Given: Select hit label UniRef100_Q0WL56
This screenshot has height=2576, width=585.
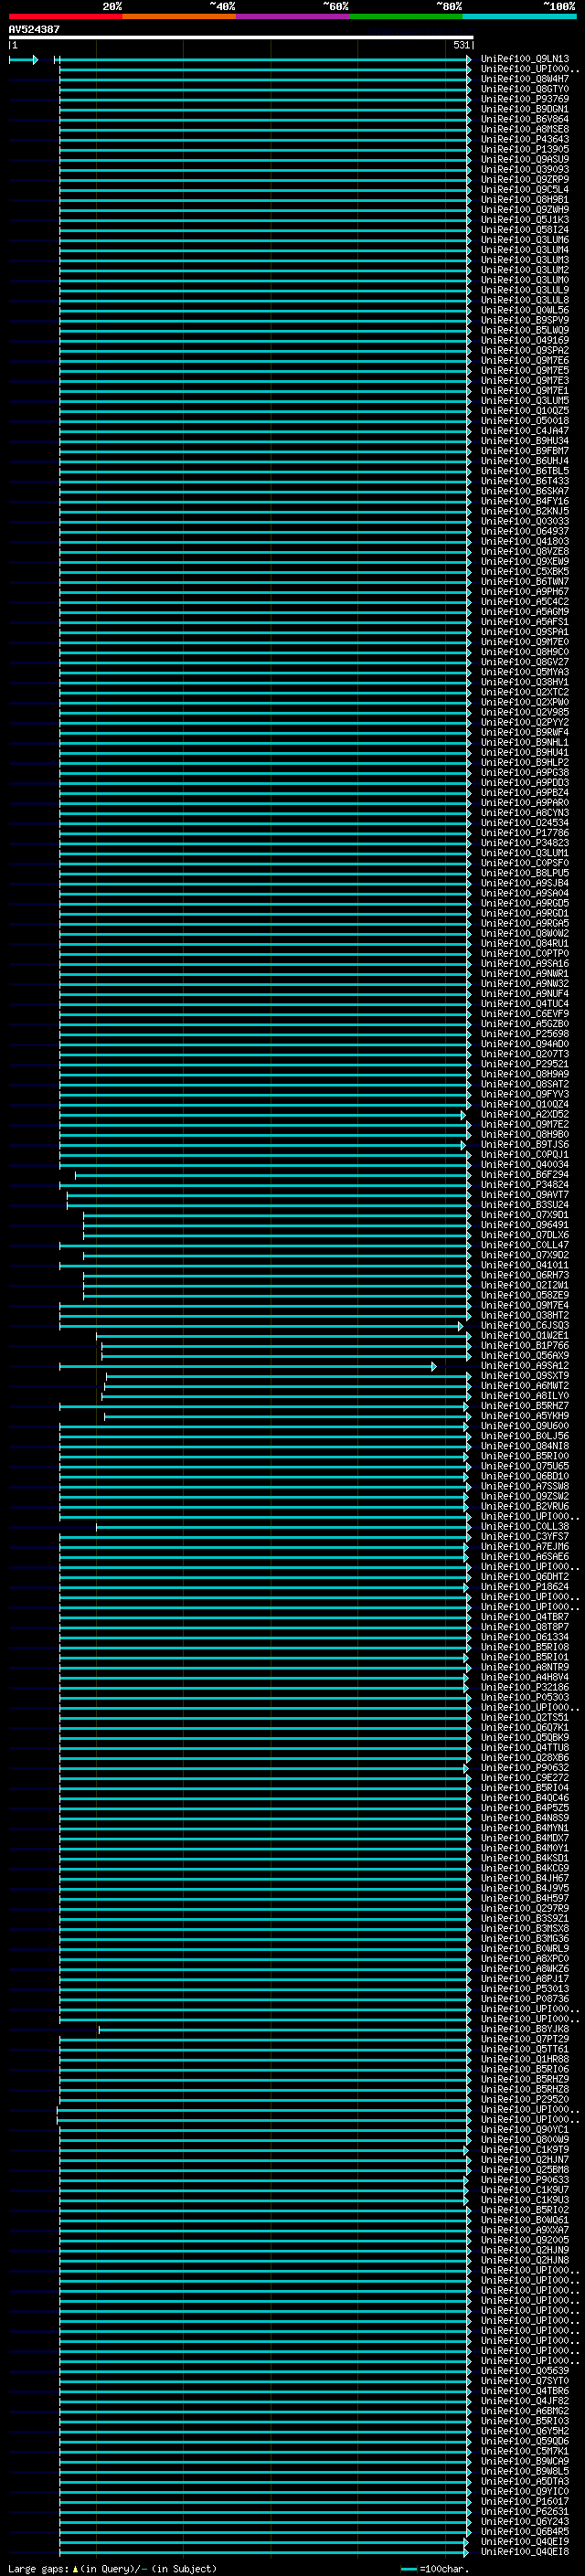Looking at the screenshot, I should click(525, 310).
